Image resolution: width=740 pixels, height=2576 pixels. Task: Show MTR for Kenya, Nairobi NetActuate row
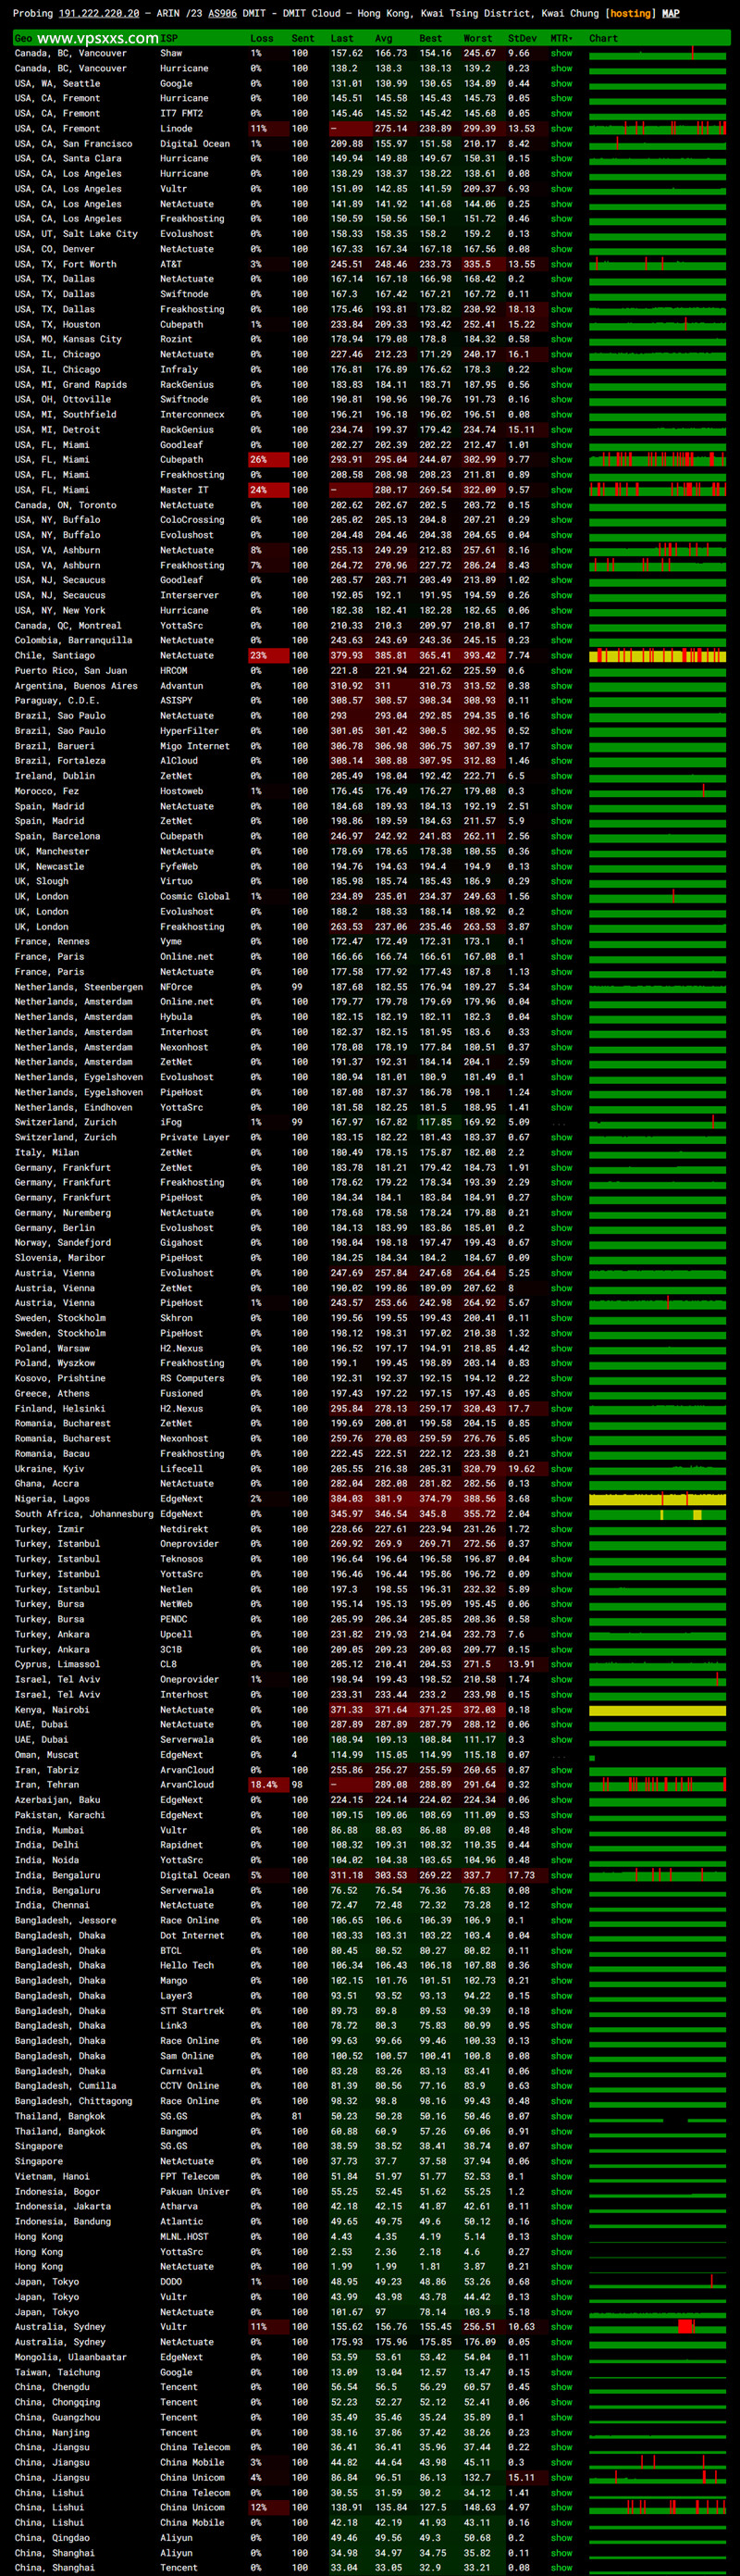562,1710
